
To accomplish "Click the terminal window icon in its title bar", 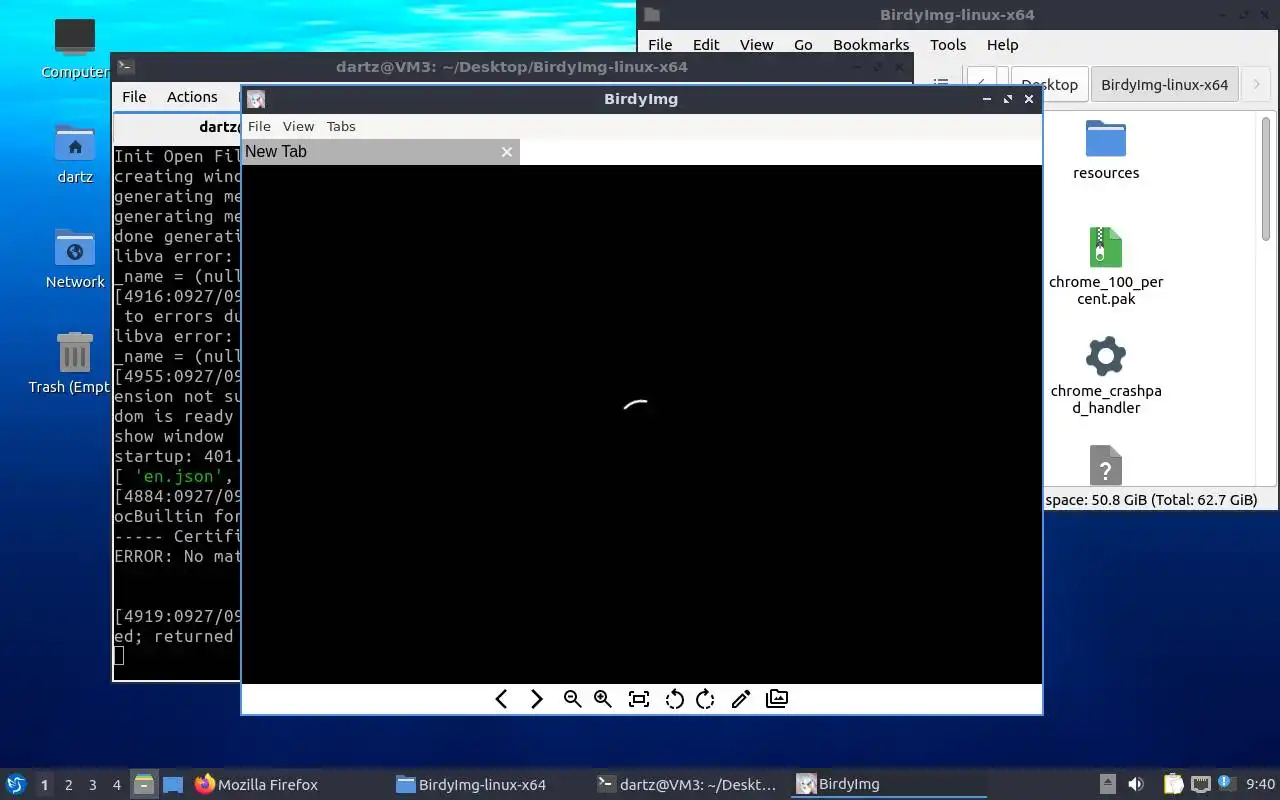I will tap(126, 67).
